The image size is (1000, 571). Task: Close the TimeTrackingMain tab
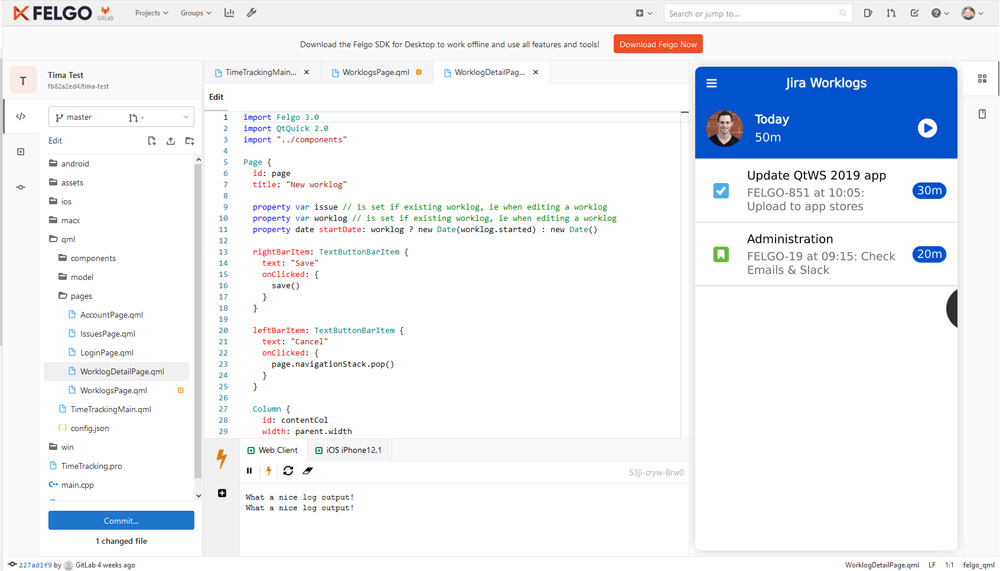pos(307,72)
